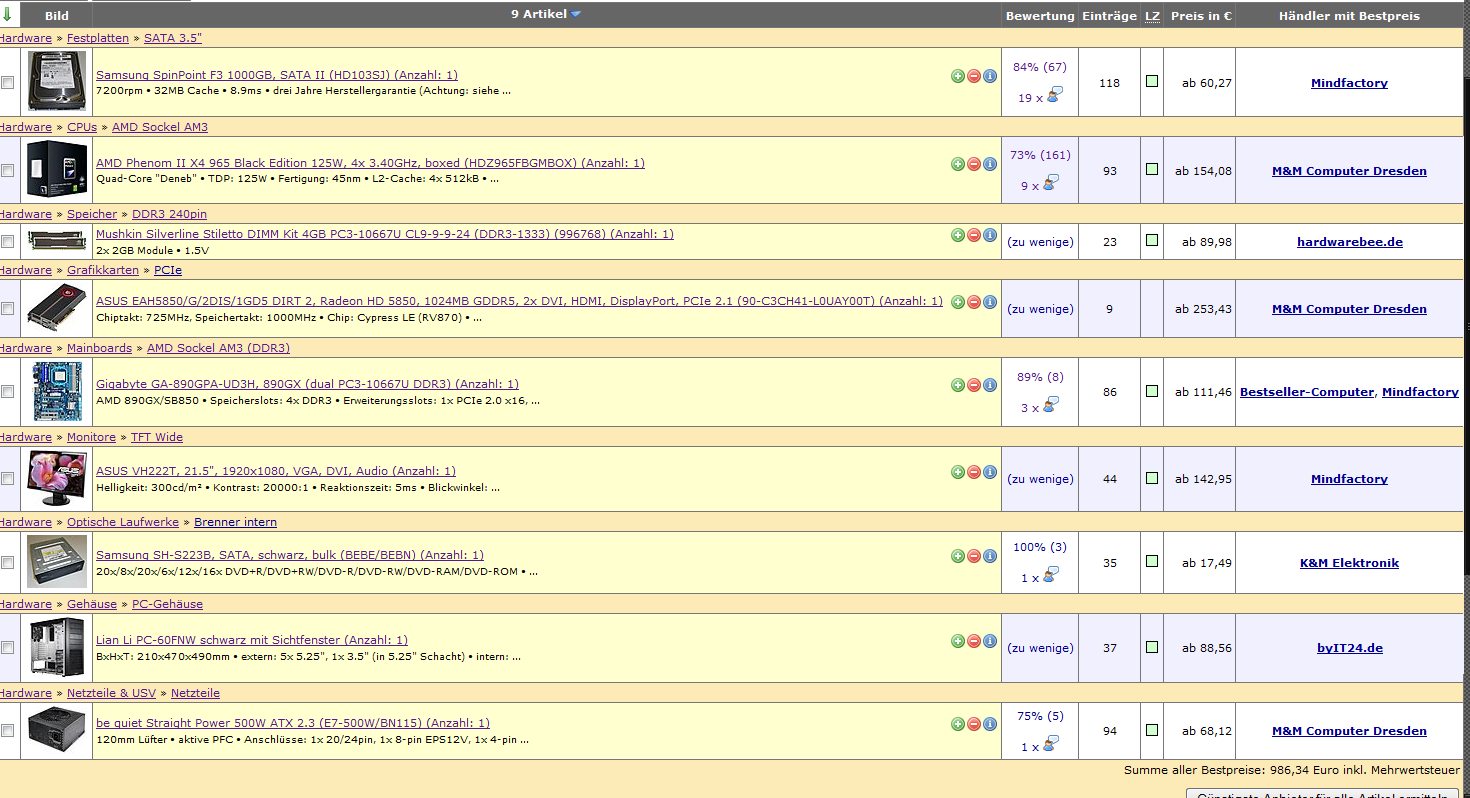This screenshot has width=1470, height=798.
Task: Open K&M Elektronik merchant link
Action: [1349, 563]
